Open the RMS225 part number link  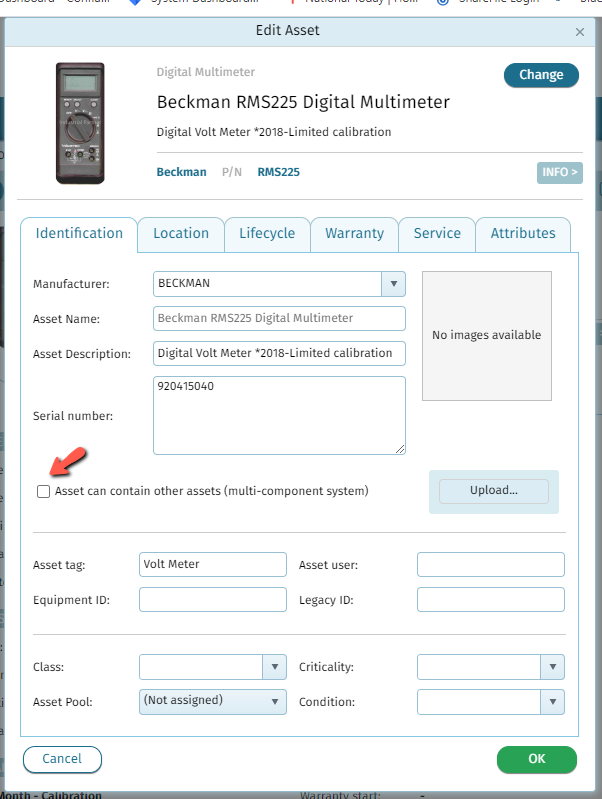(x=278, y=172)
